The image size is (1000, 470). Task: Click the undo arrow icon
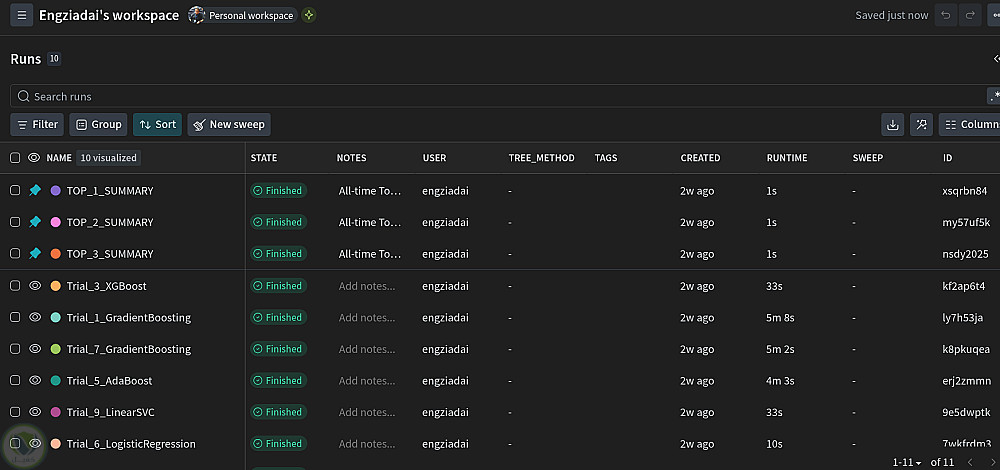click(945, 15)
